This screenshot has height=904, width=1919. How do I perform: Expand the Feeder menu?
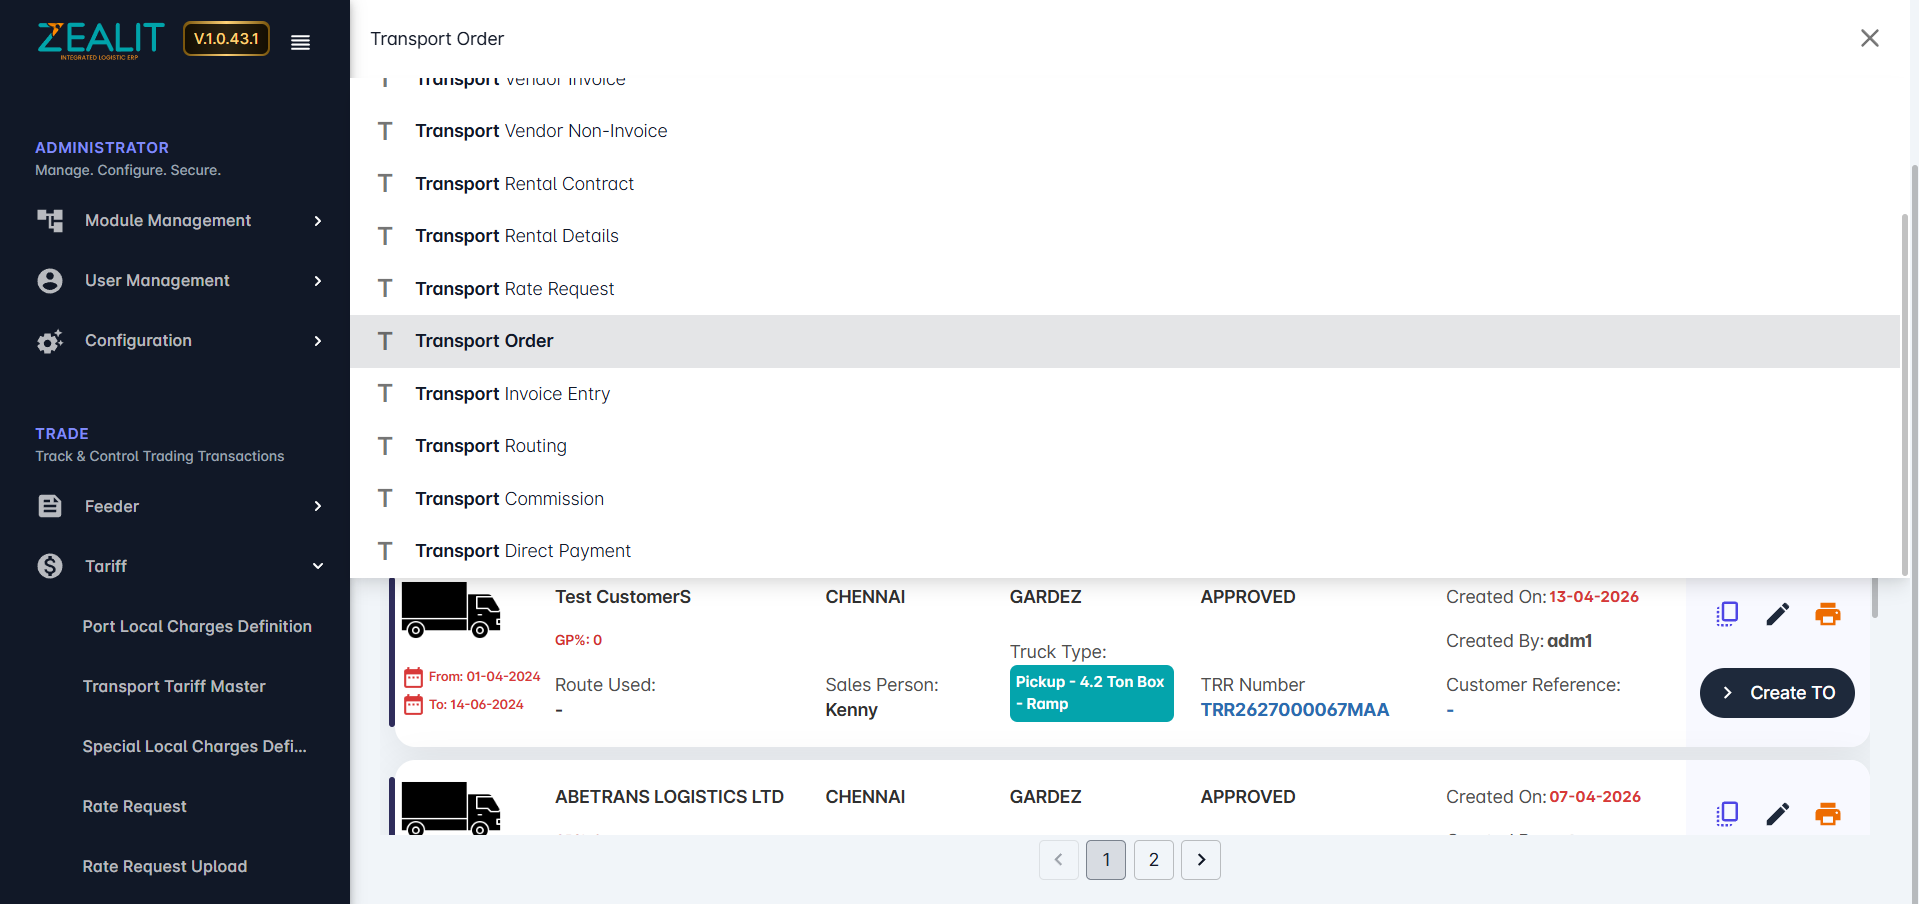pos(180,507)
